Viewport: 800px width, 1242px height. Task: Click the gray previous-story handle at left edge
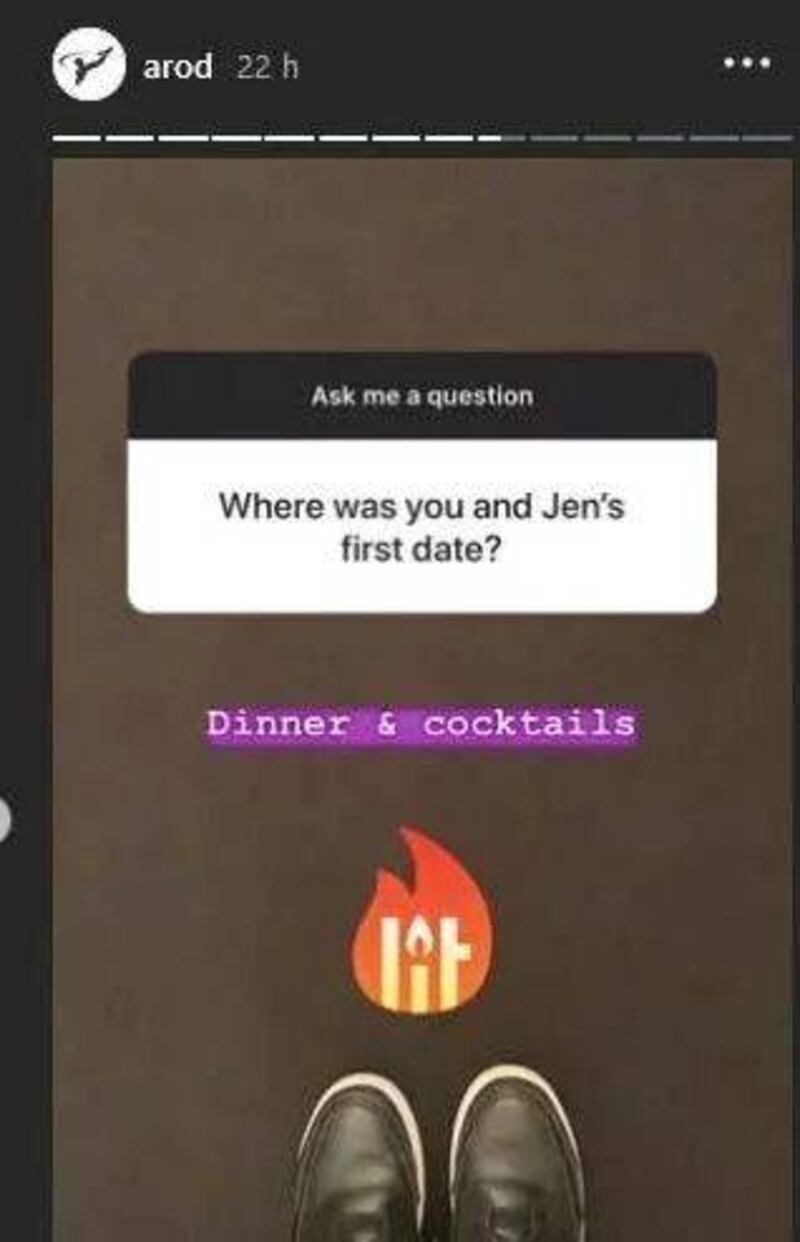[4, 820]
